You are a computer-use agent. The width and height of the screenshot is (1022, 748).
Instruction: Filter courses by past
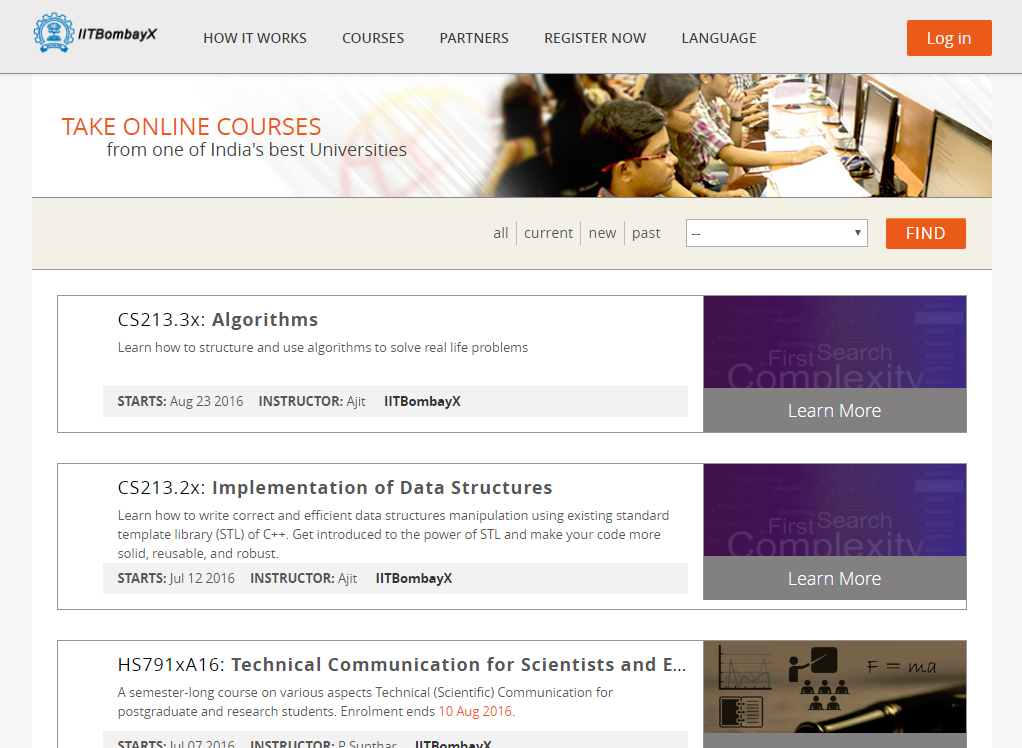pyautogui.click(x=646, y=233)
